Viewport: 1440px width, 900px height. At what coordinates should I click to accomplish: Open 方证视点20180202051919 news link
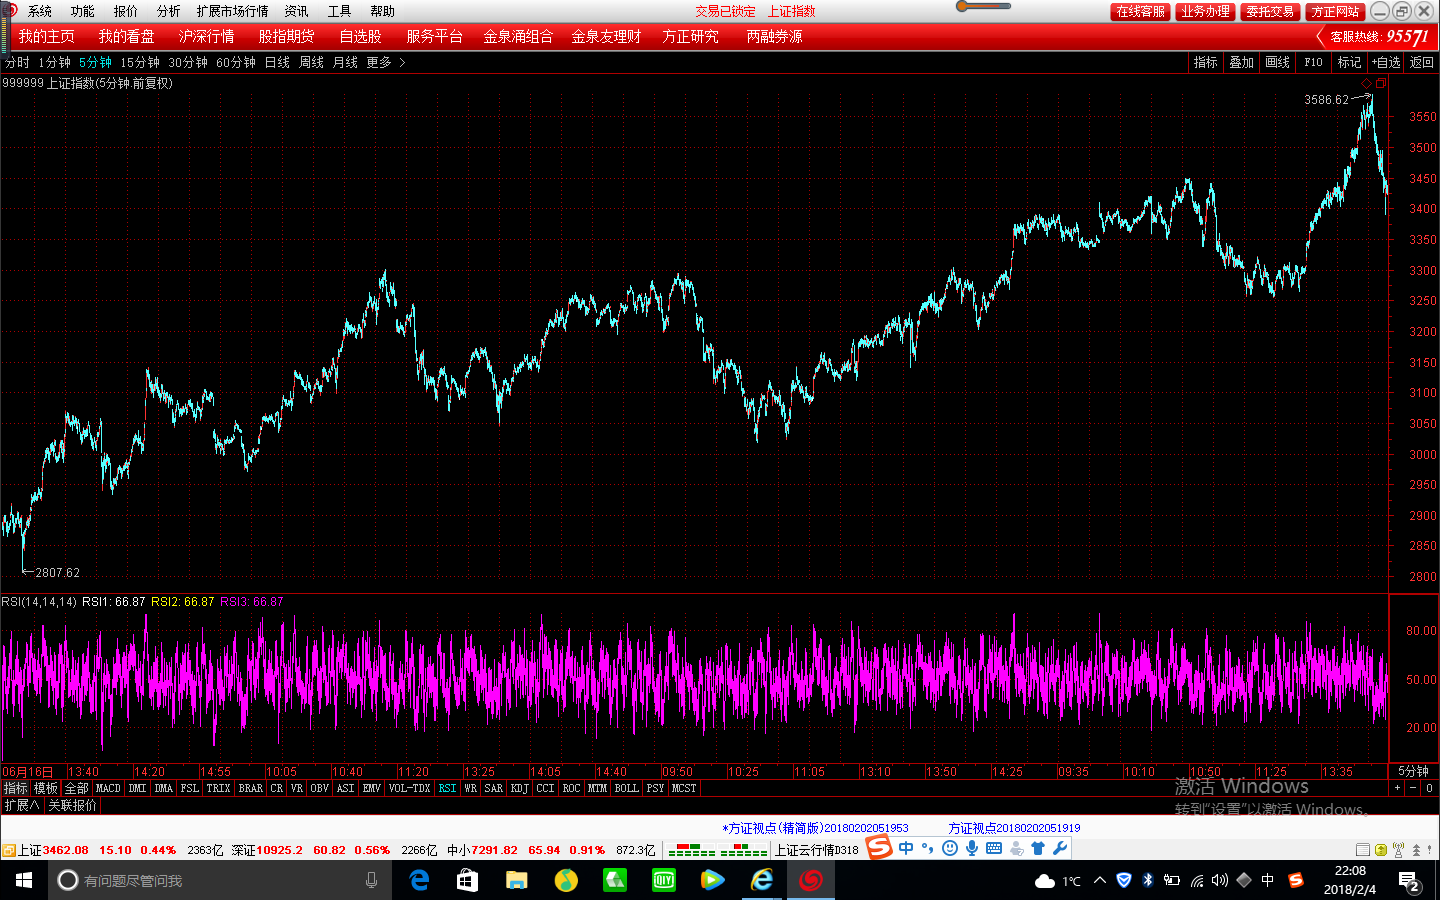1014,828
